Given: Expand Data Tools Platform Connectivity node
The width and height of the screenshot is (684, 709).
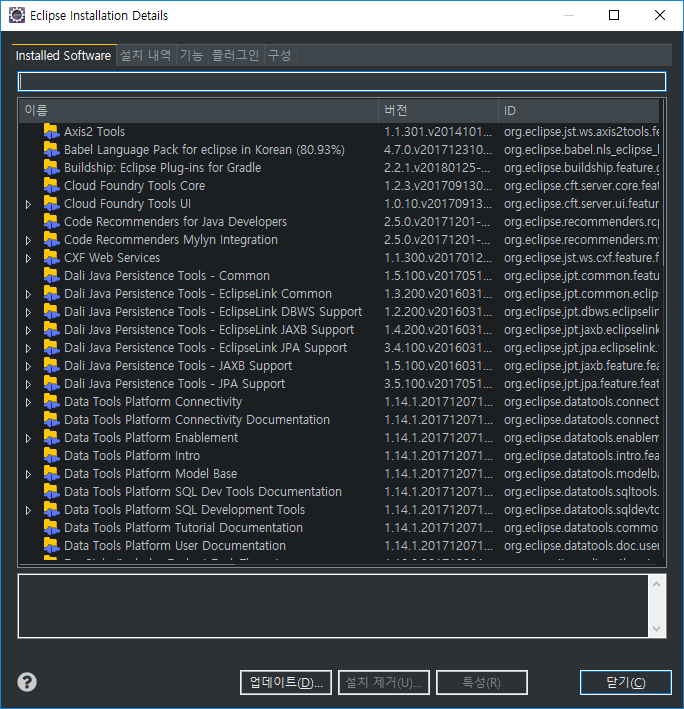Looking at the screenshot, I should click(x=28, y=402).
